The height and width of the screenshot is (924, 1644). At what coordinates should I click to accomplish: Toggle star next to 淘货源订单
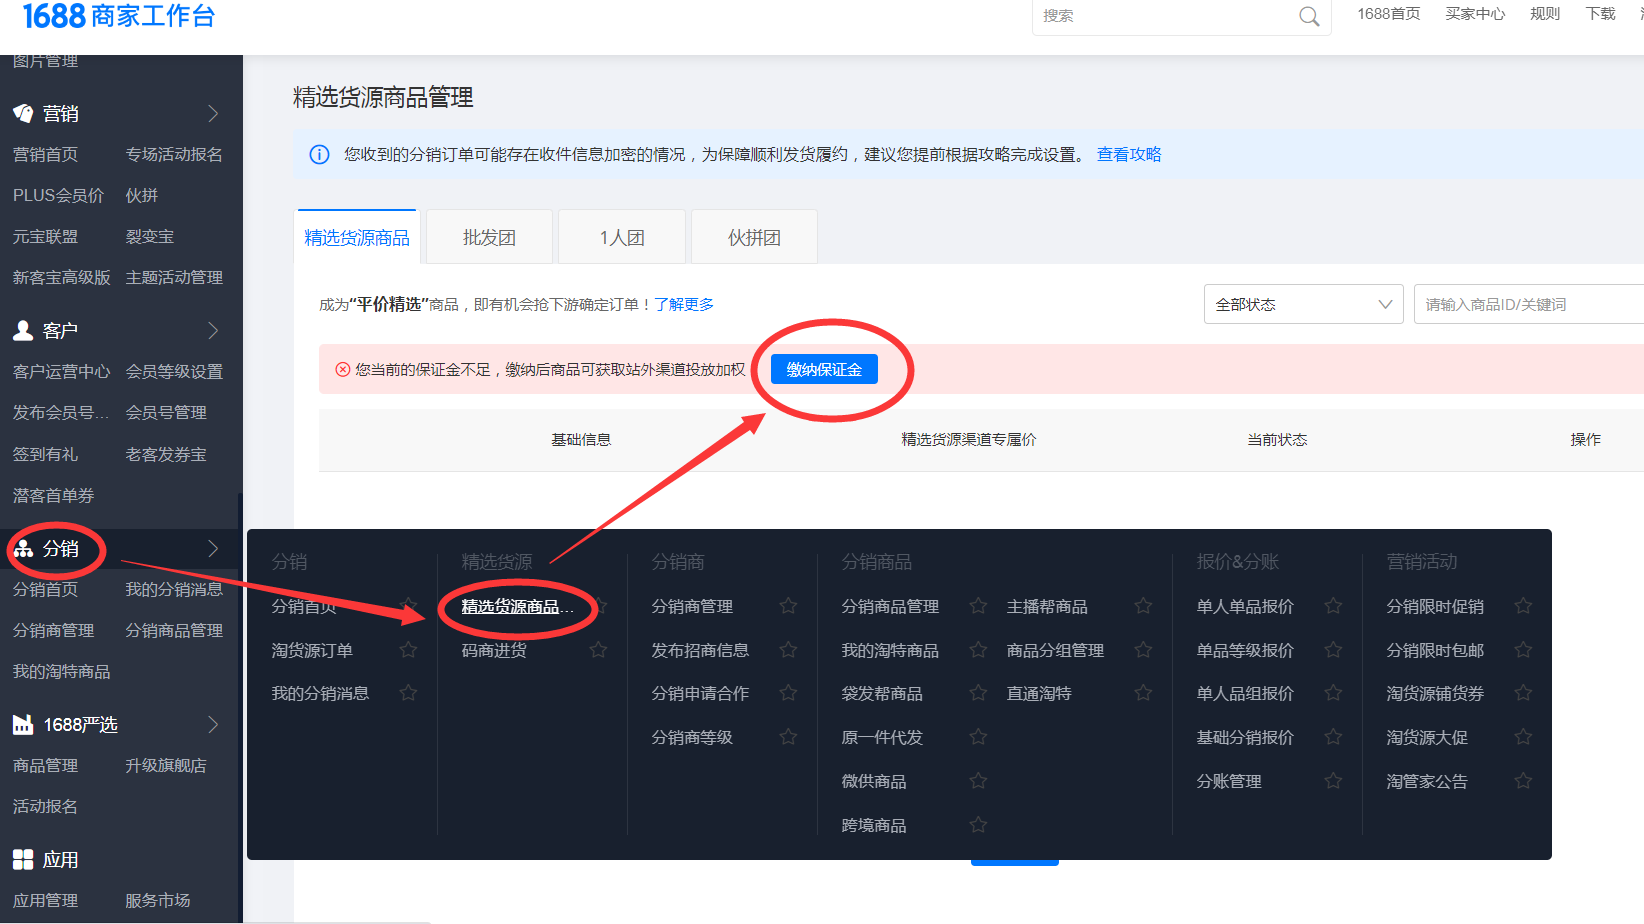pyautogui.click(x=408, y=650)
